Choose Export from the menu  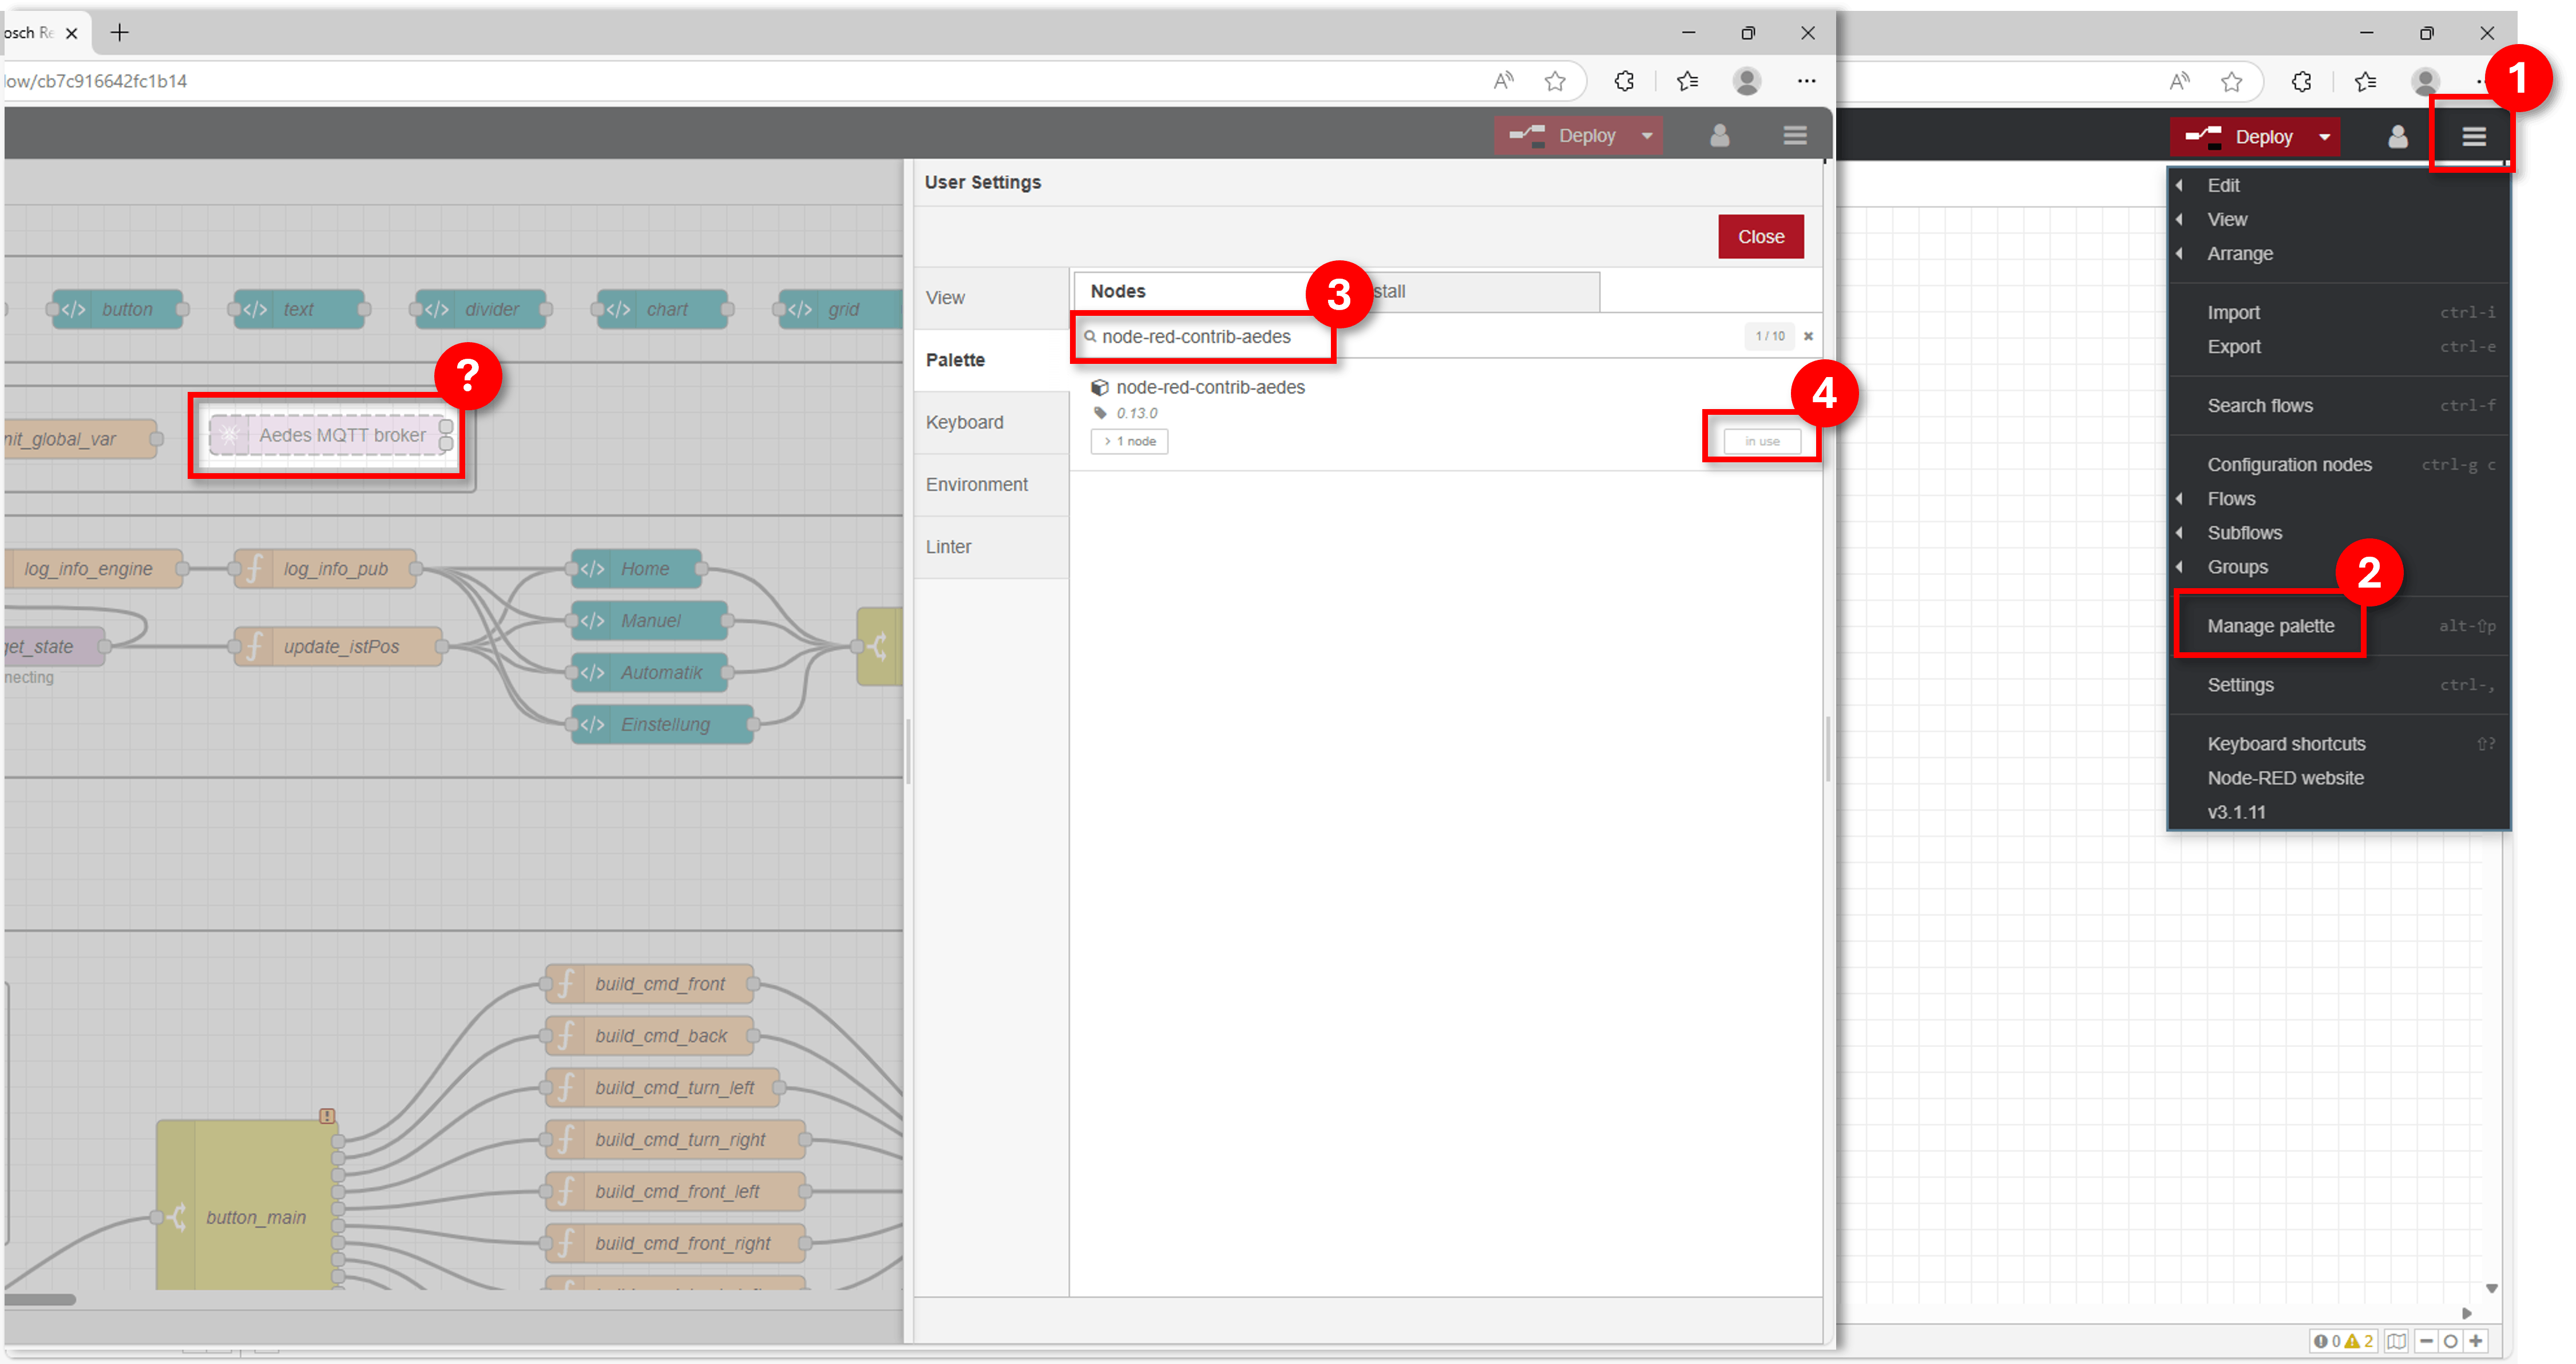click(2338, 346)
